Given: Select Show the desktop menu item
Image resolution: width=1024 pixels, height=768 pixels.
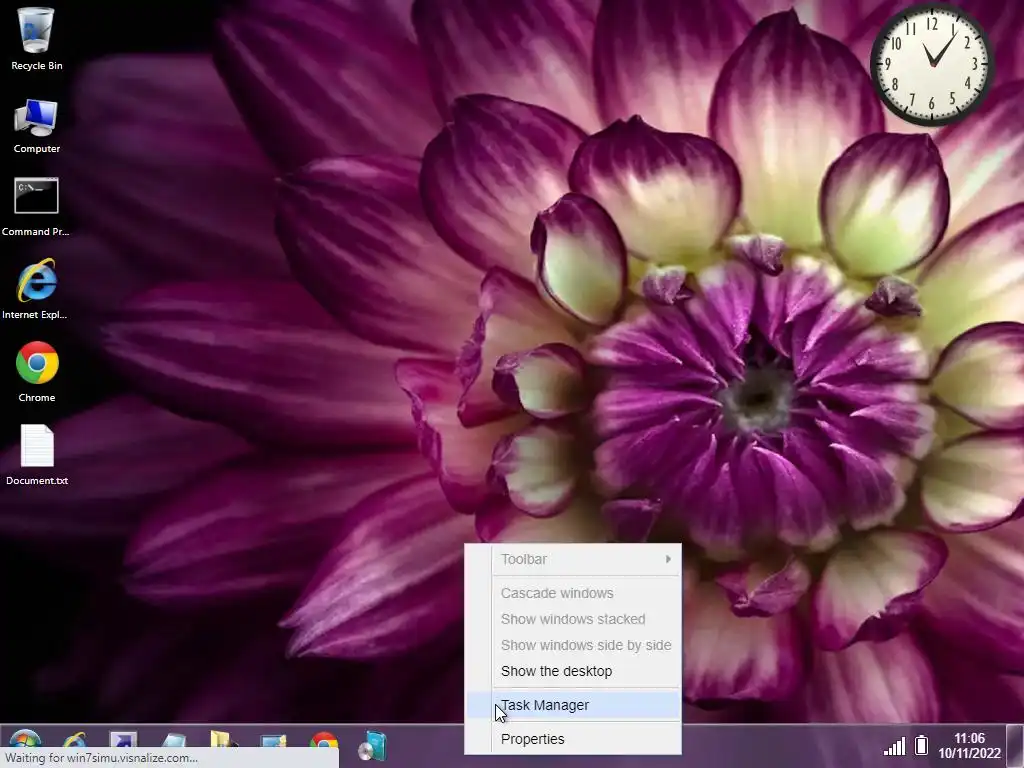Looking at the screenshot, I should (x=573, y=671).
